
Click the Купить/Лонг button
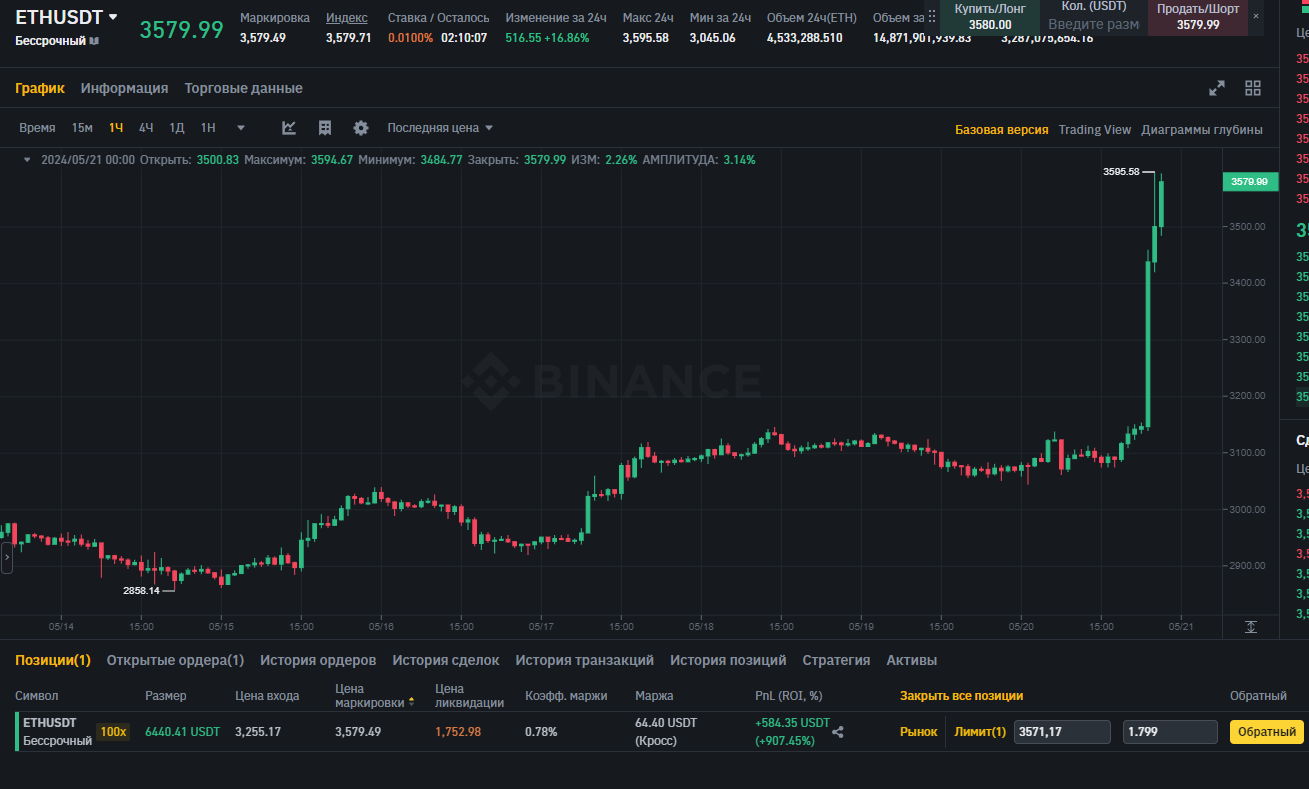point(989,17)
